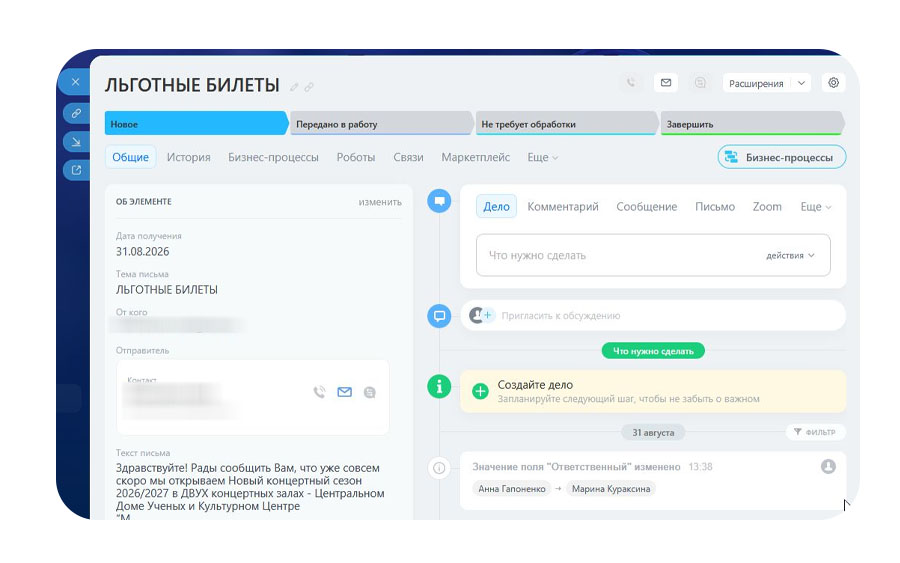Viewport: 900px width, 563px height.
Task: Click the ОБ ЭЛЕМЕНТЕ section header
Action: click(x=143, y=201)
